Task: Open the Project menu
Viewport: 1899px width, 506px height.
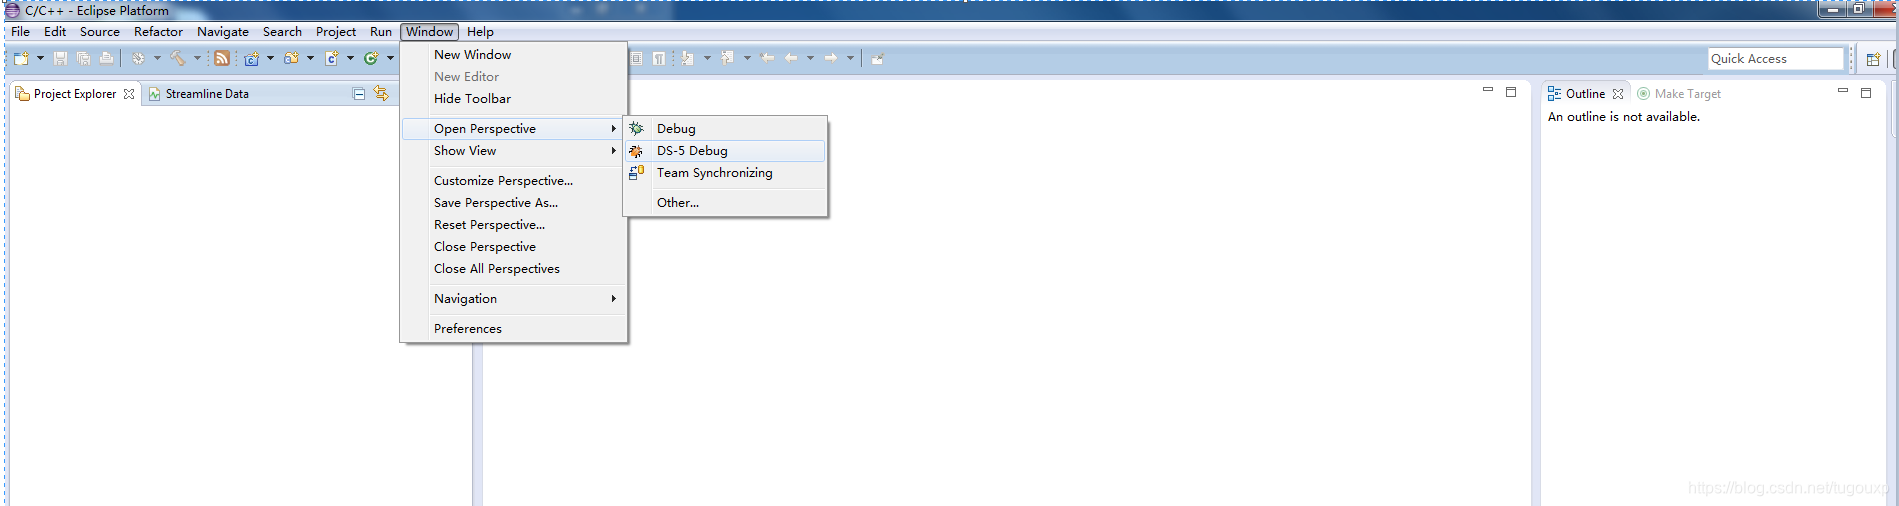Action: pos(336,32)
